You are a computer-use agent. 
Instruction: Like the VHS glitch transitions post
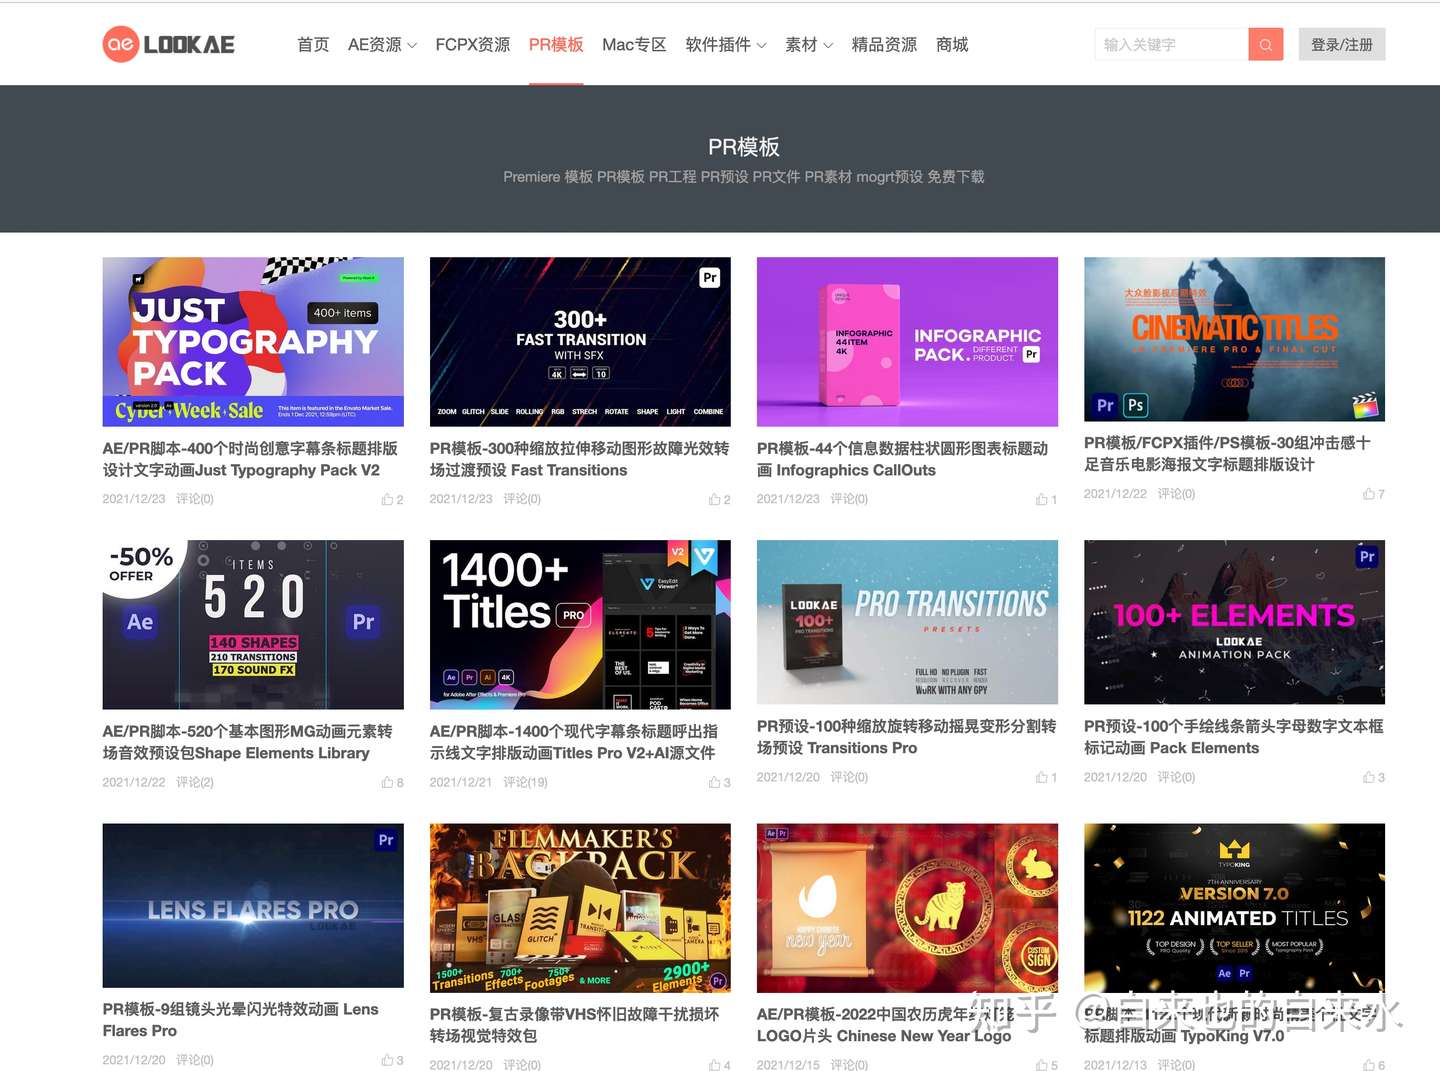coord(719,1065)
